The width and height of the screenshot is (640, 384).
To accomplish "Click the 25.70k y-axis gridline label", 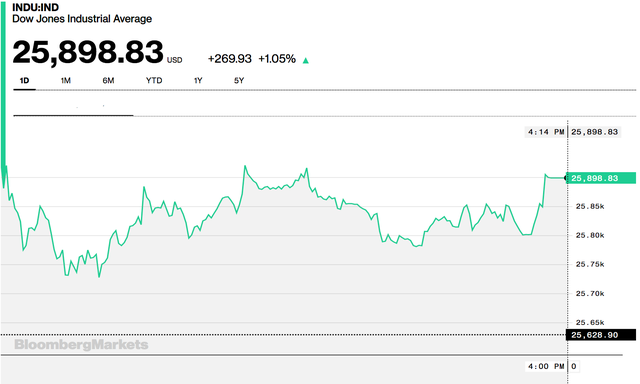I will pyautogui.click(x=590, y=294).
